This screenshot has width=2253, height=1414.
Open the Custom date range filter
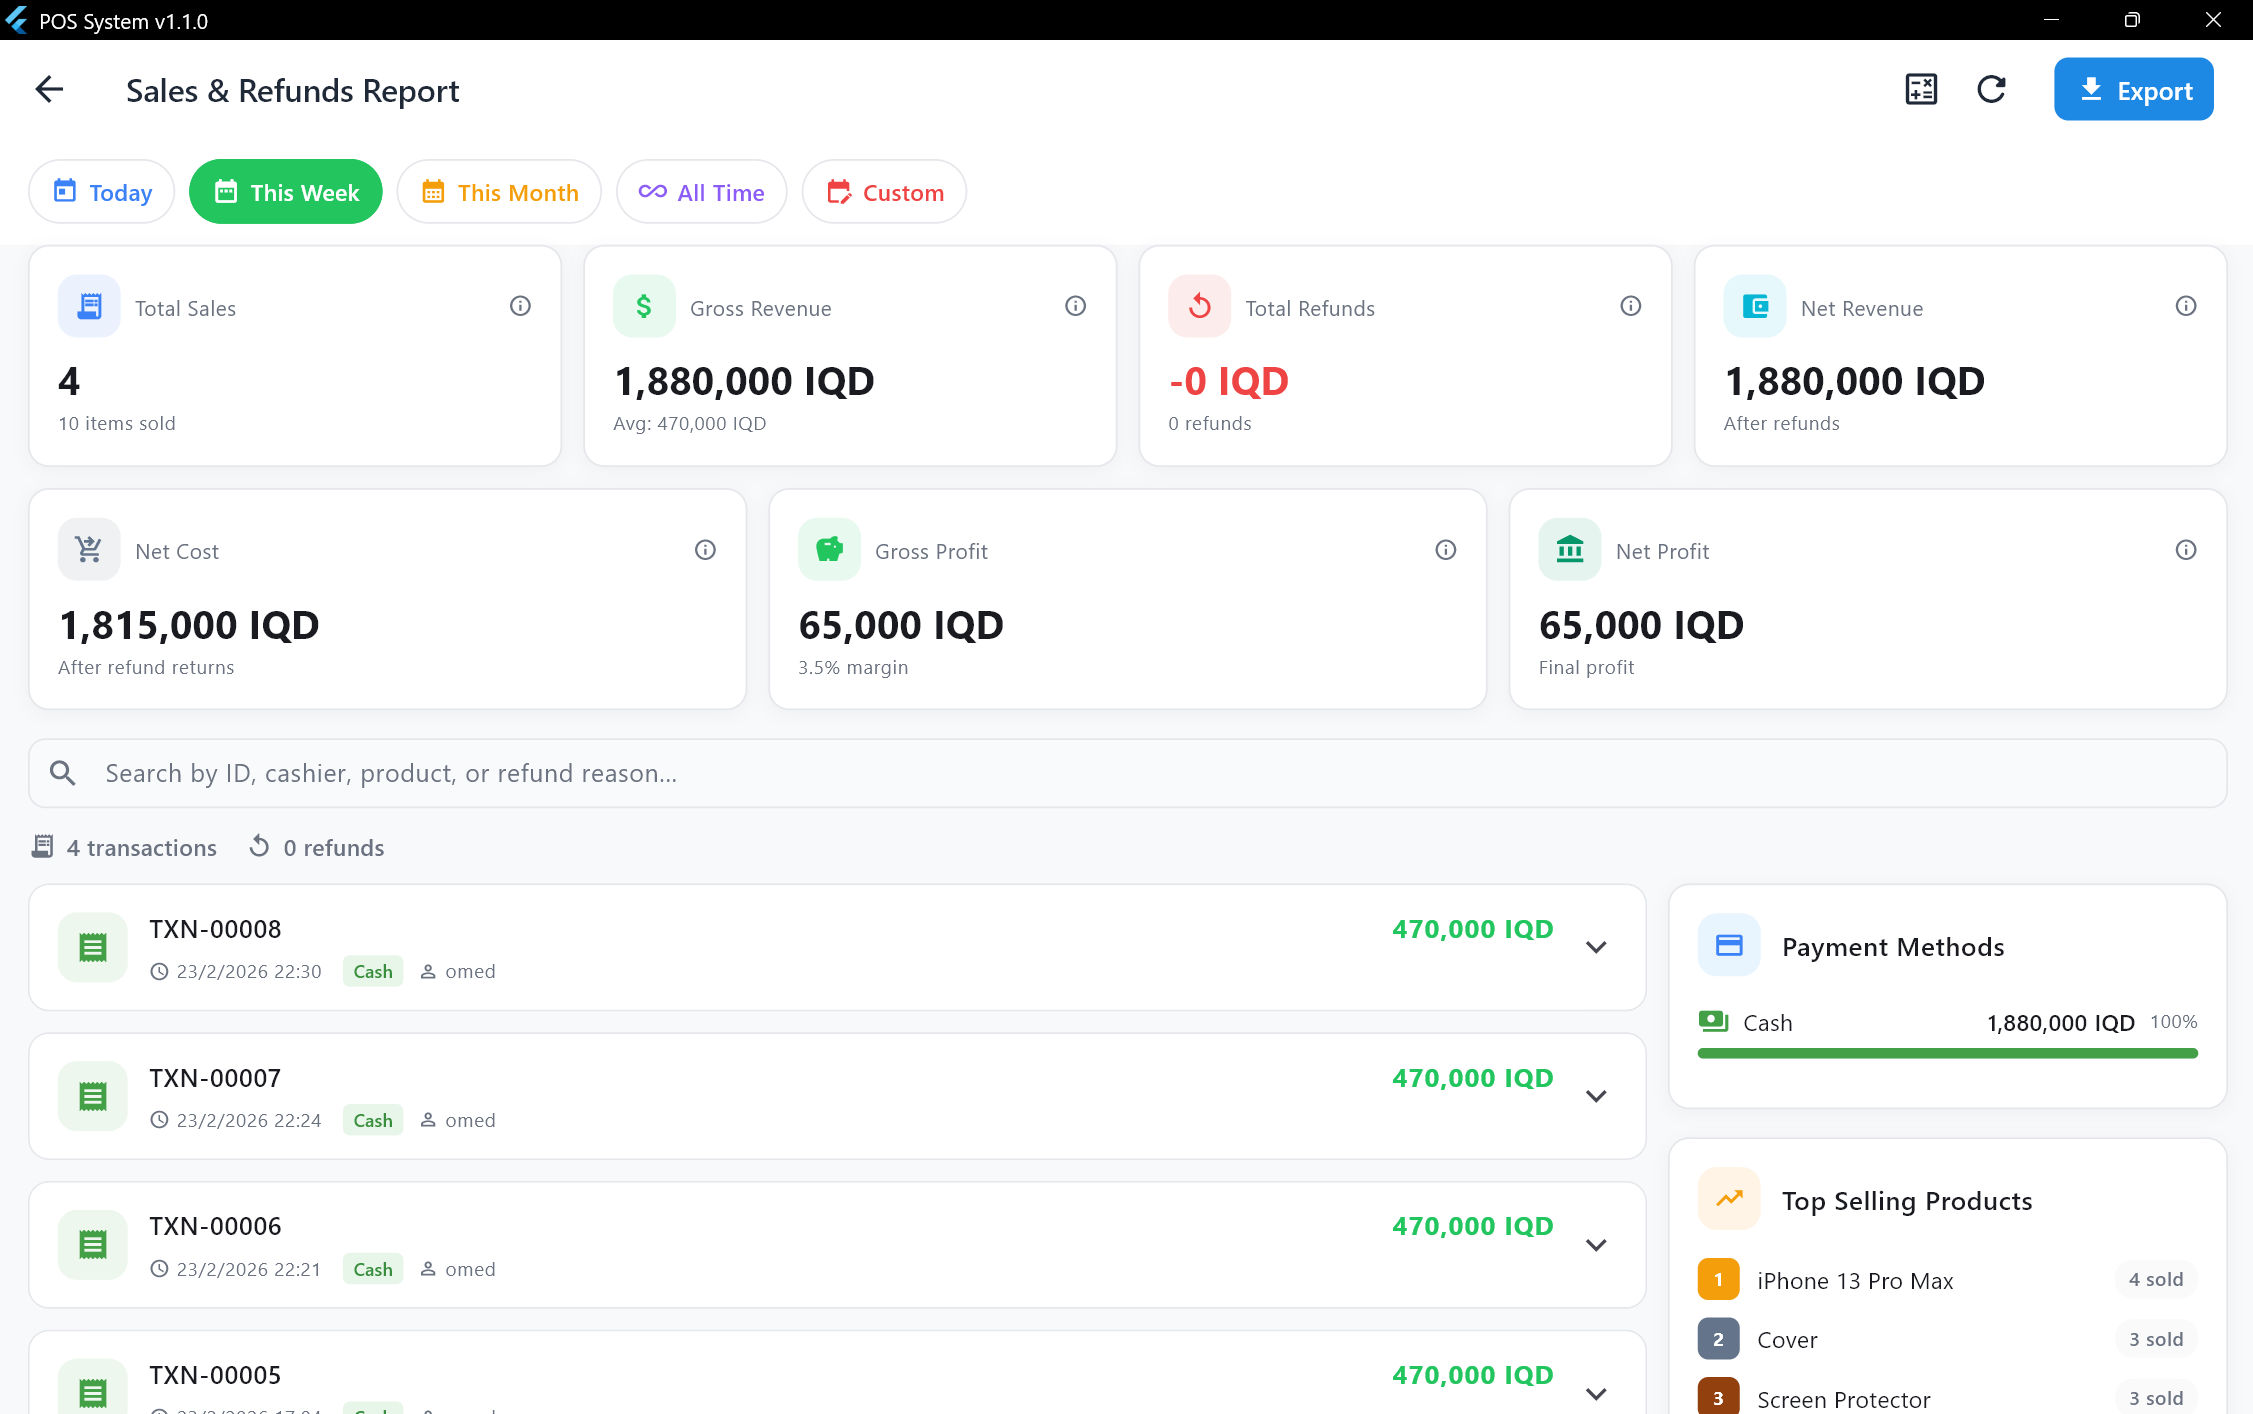pyautogui.click(x=884, y=192)
